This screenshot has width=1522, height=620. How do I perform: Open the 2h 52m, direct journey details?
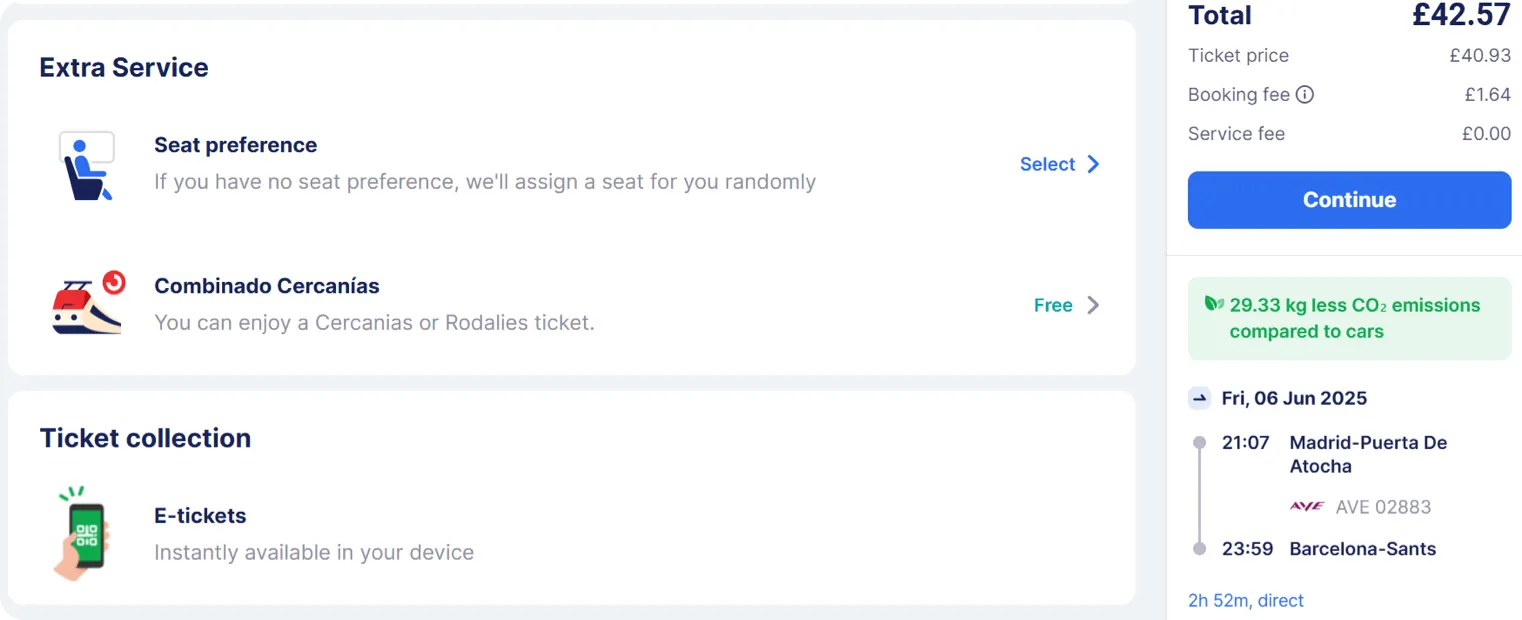[x=1246, y=601]
